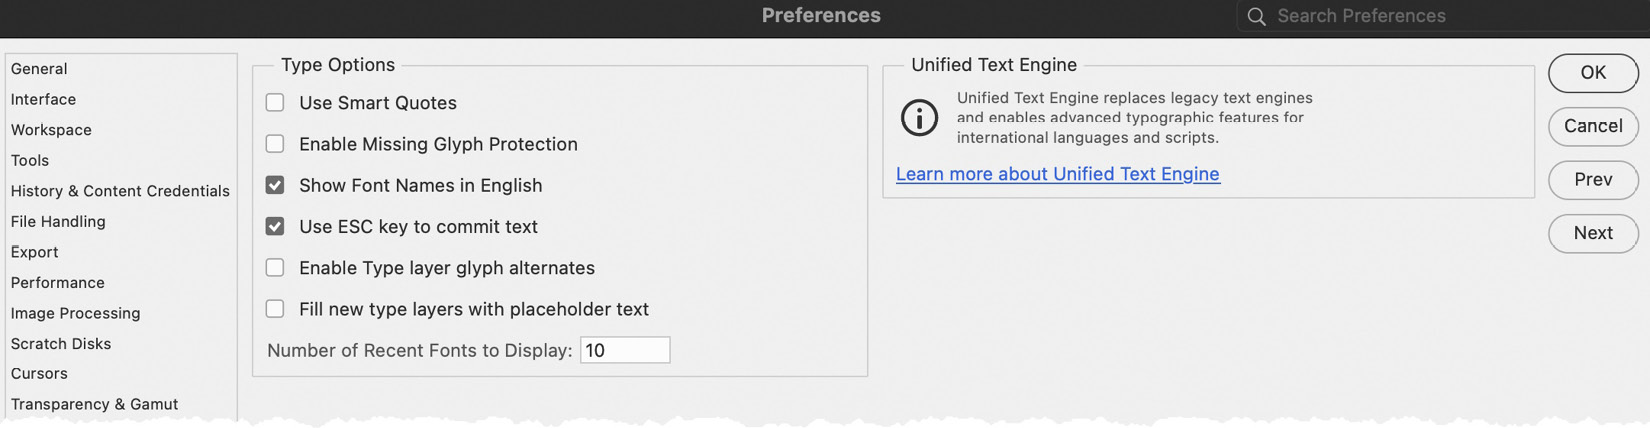The image size is (1650, 428).
Task: Enable Type layer glyph alternates option
Action: pyautogui.click(x=275, y=267)
